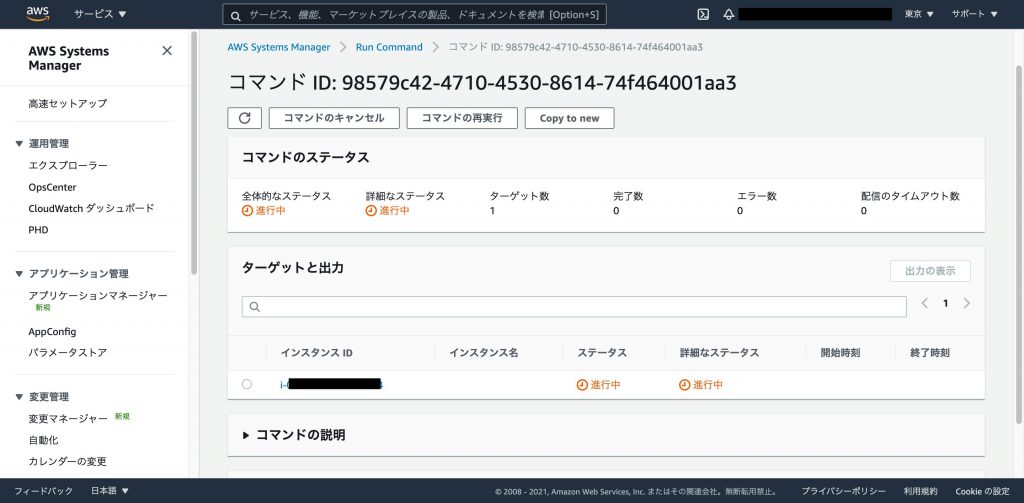Viewport: 1024px width, 503px height.
Task: Open AppConfig in sidebar
Action: [52, 332]
